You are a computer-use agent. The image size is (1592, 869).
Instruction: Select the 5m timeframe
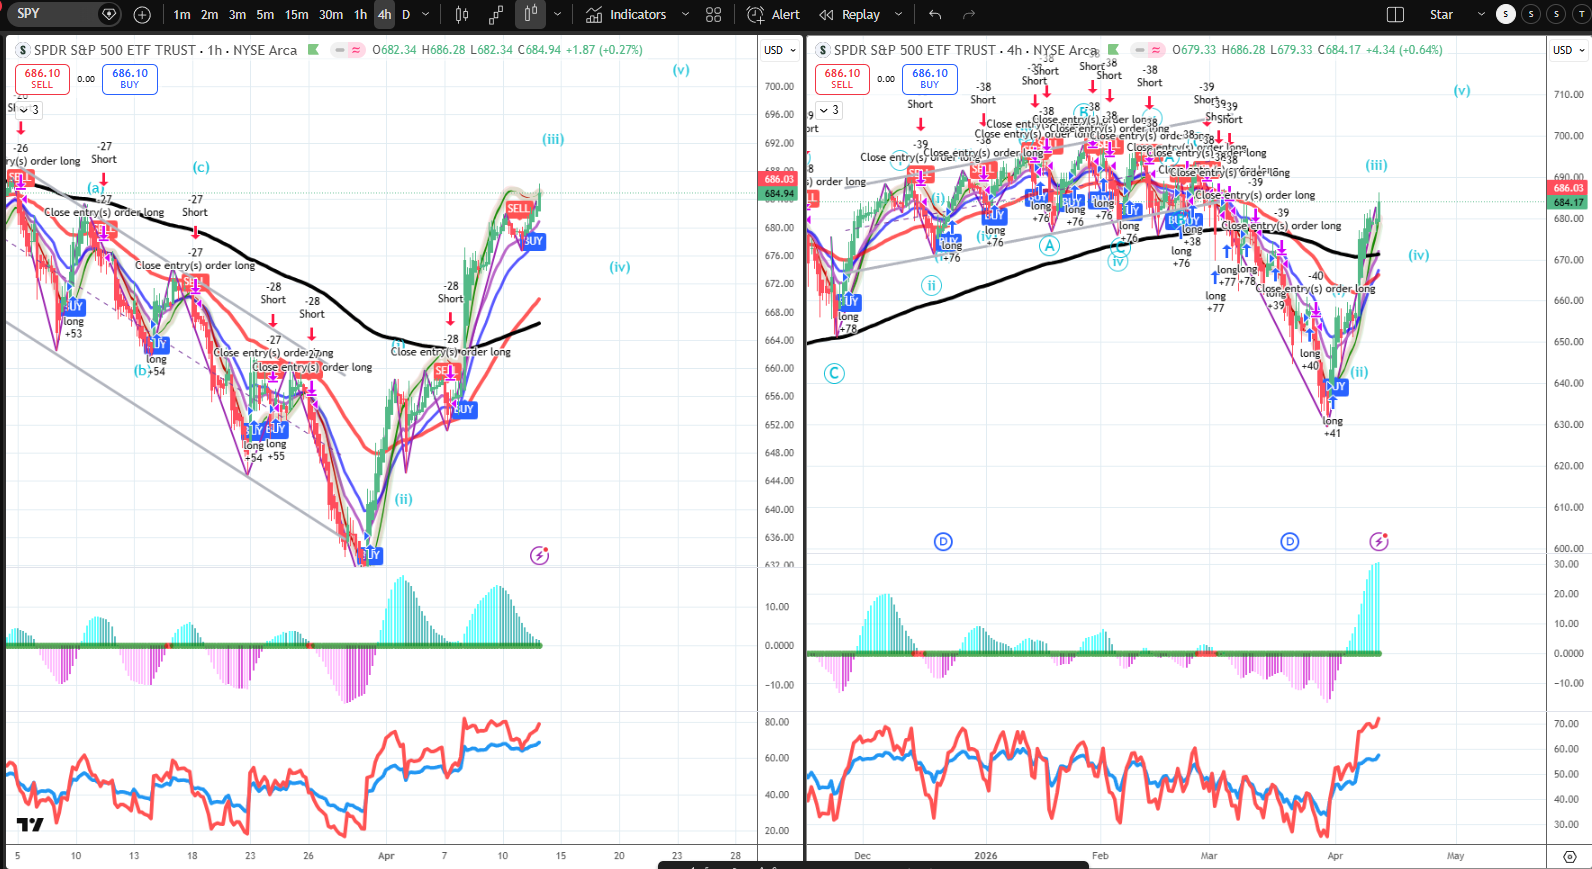tap(265, 15)
